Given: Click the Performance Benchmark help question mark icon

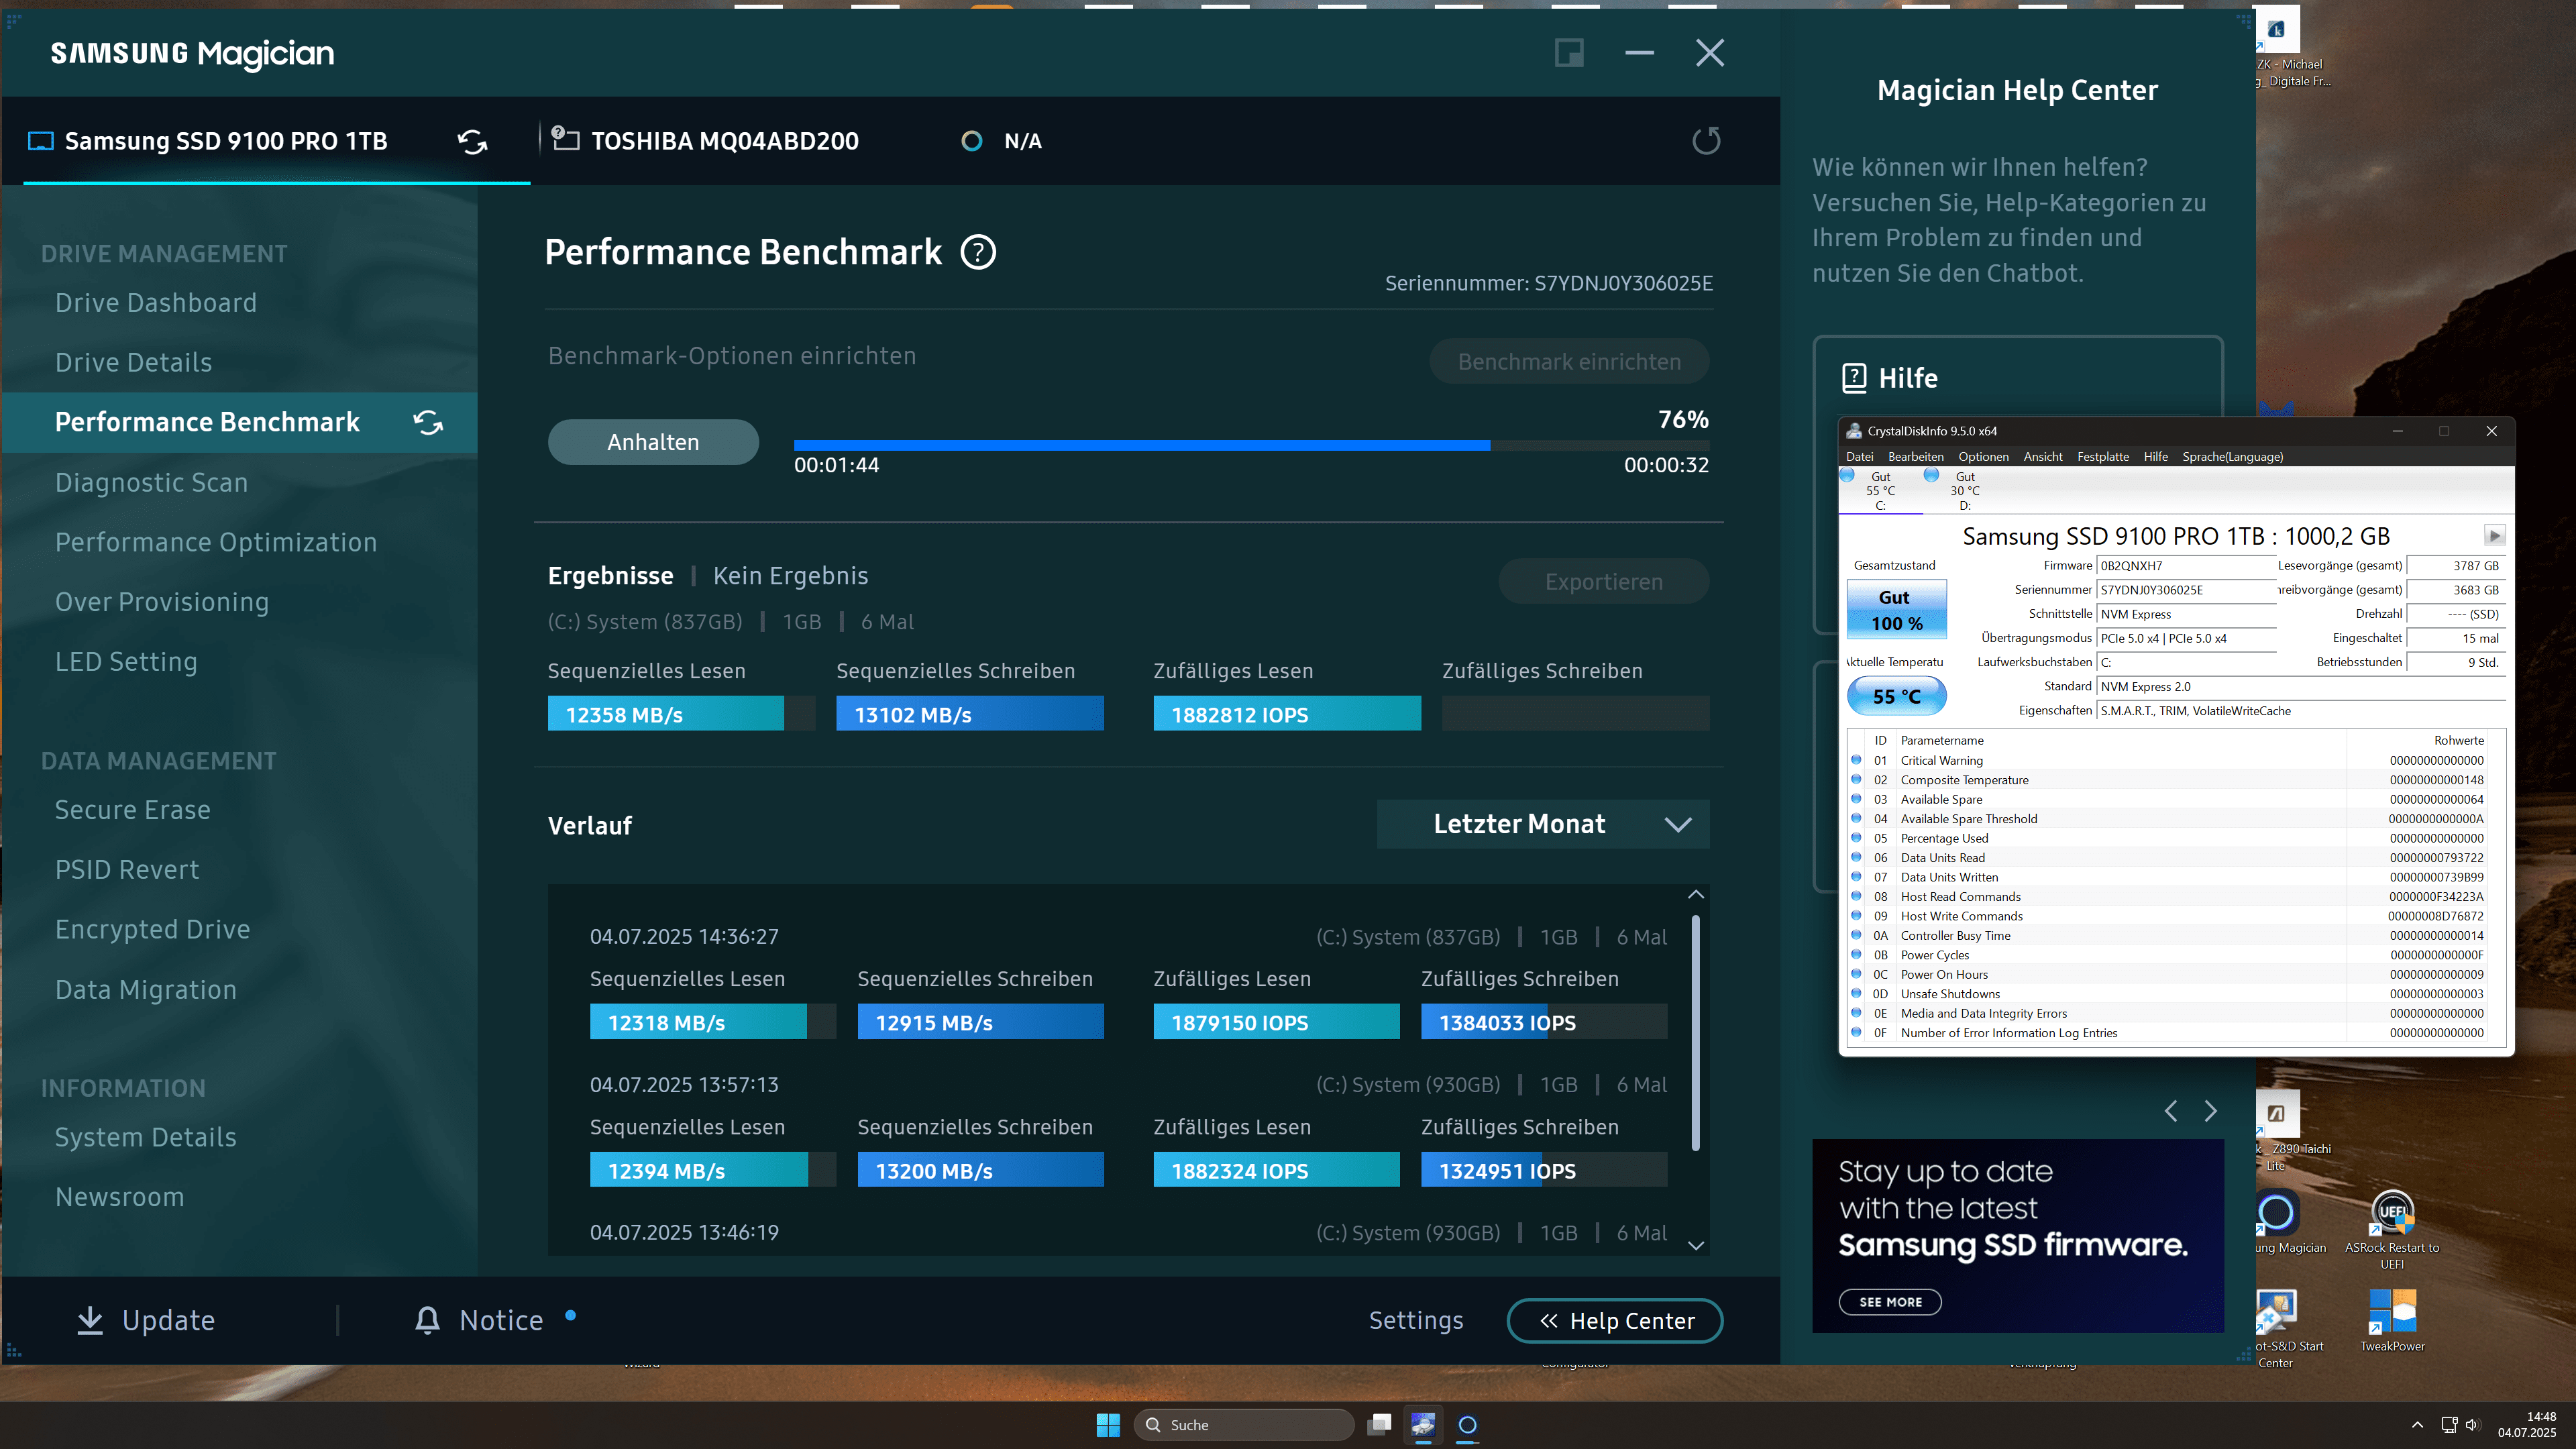Looking at the screenshot, I should click(978, 252).
